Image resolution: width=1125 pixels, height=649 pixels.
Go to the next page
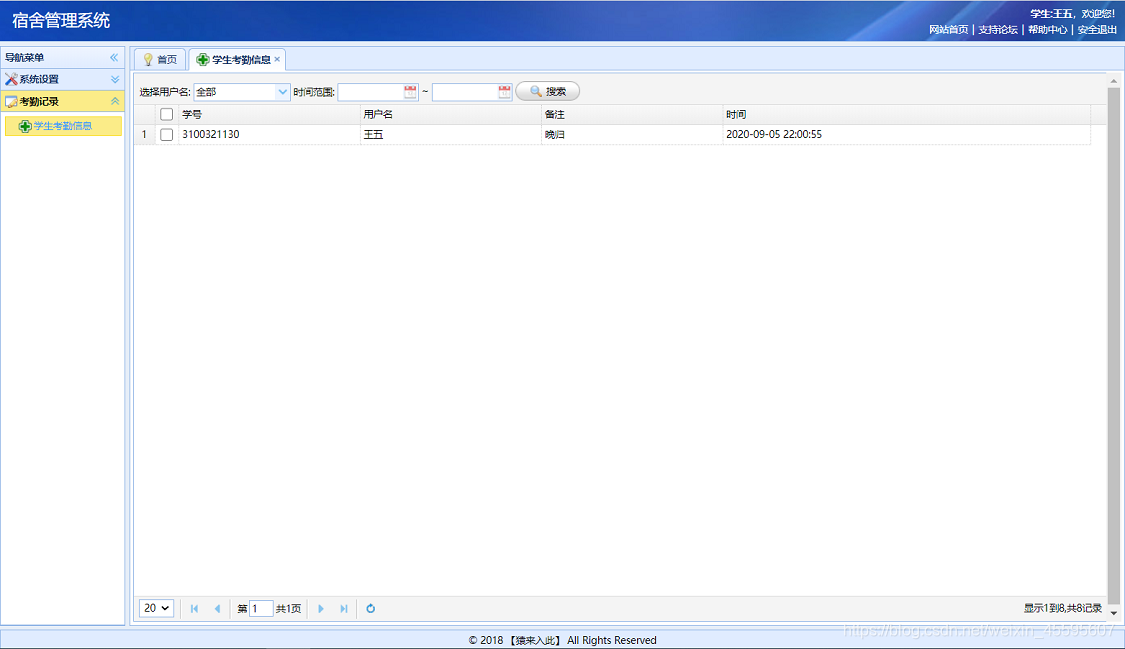click(x=321, y=609)
